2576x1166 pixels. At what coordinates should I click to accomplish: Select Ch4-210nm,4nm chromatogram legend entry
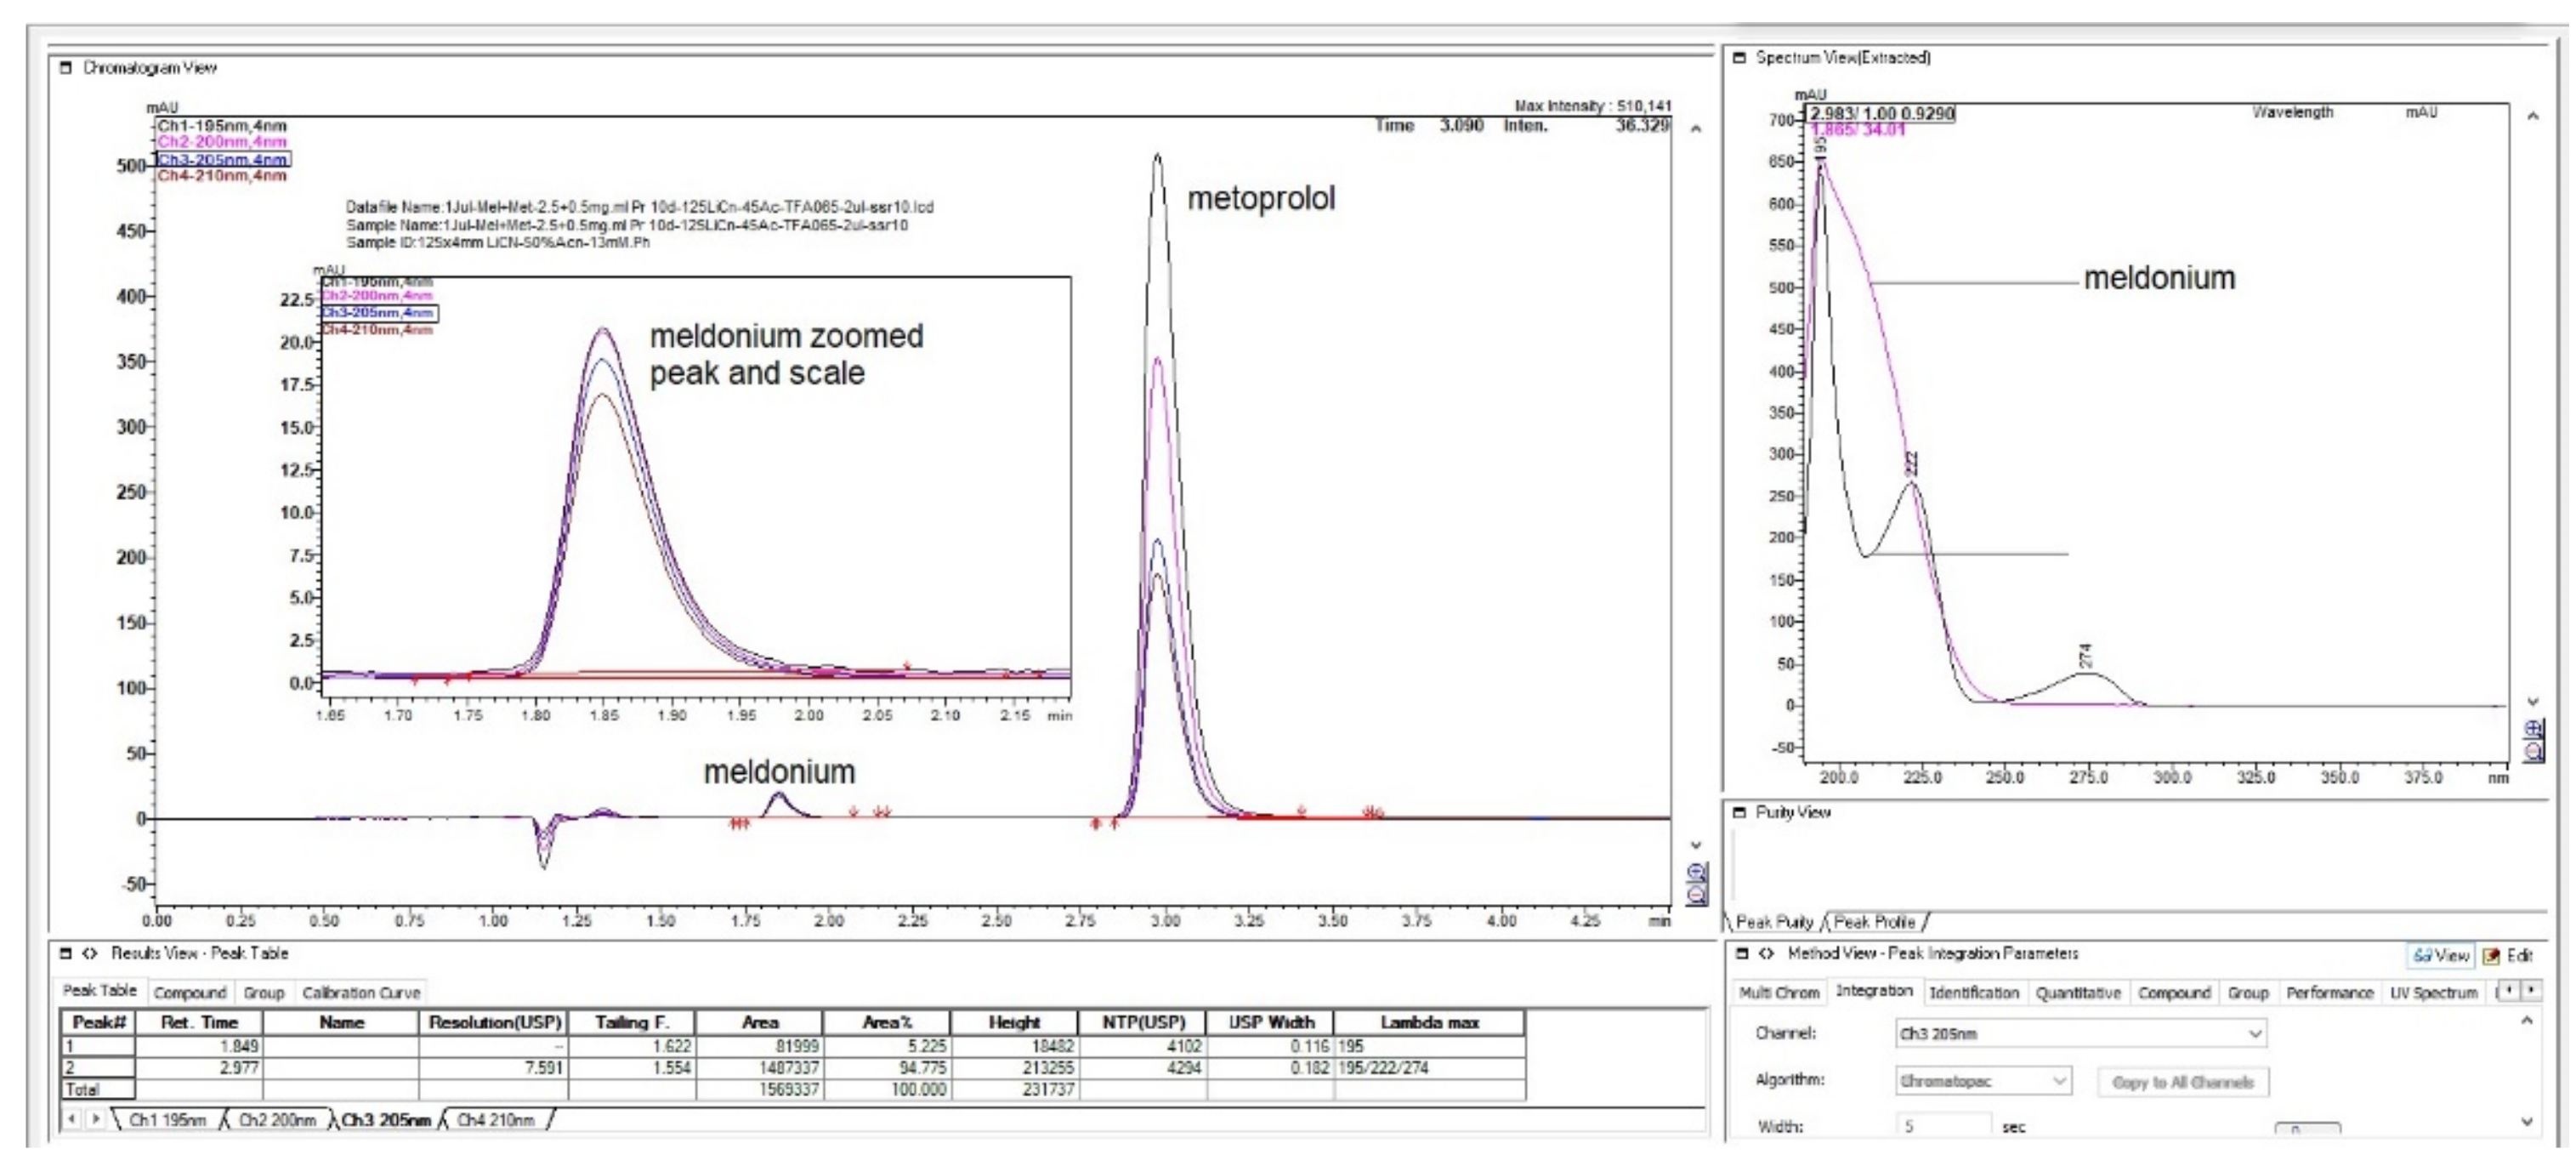coord(222,176)
